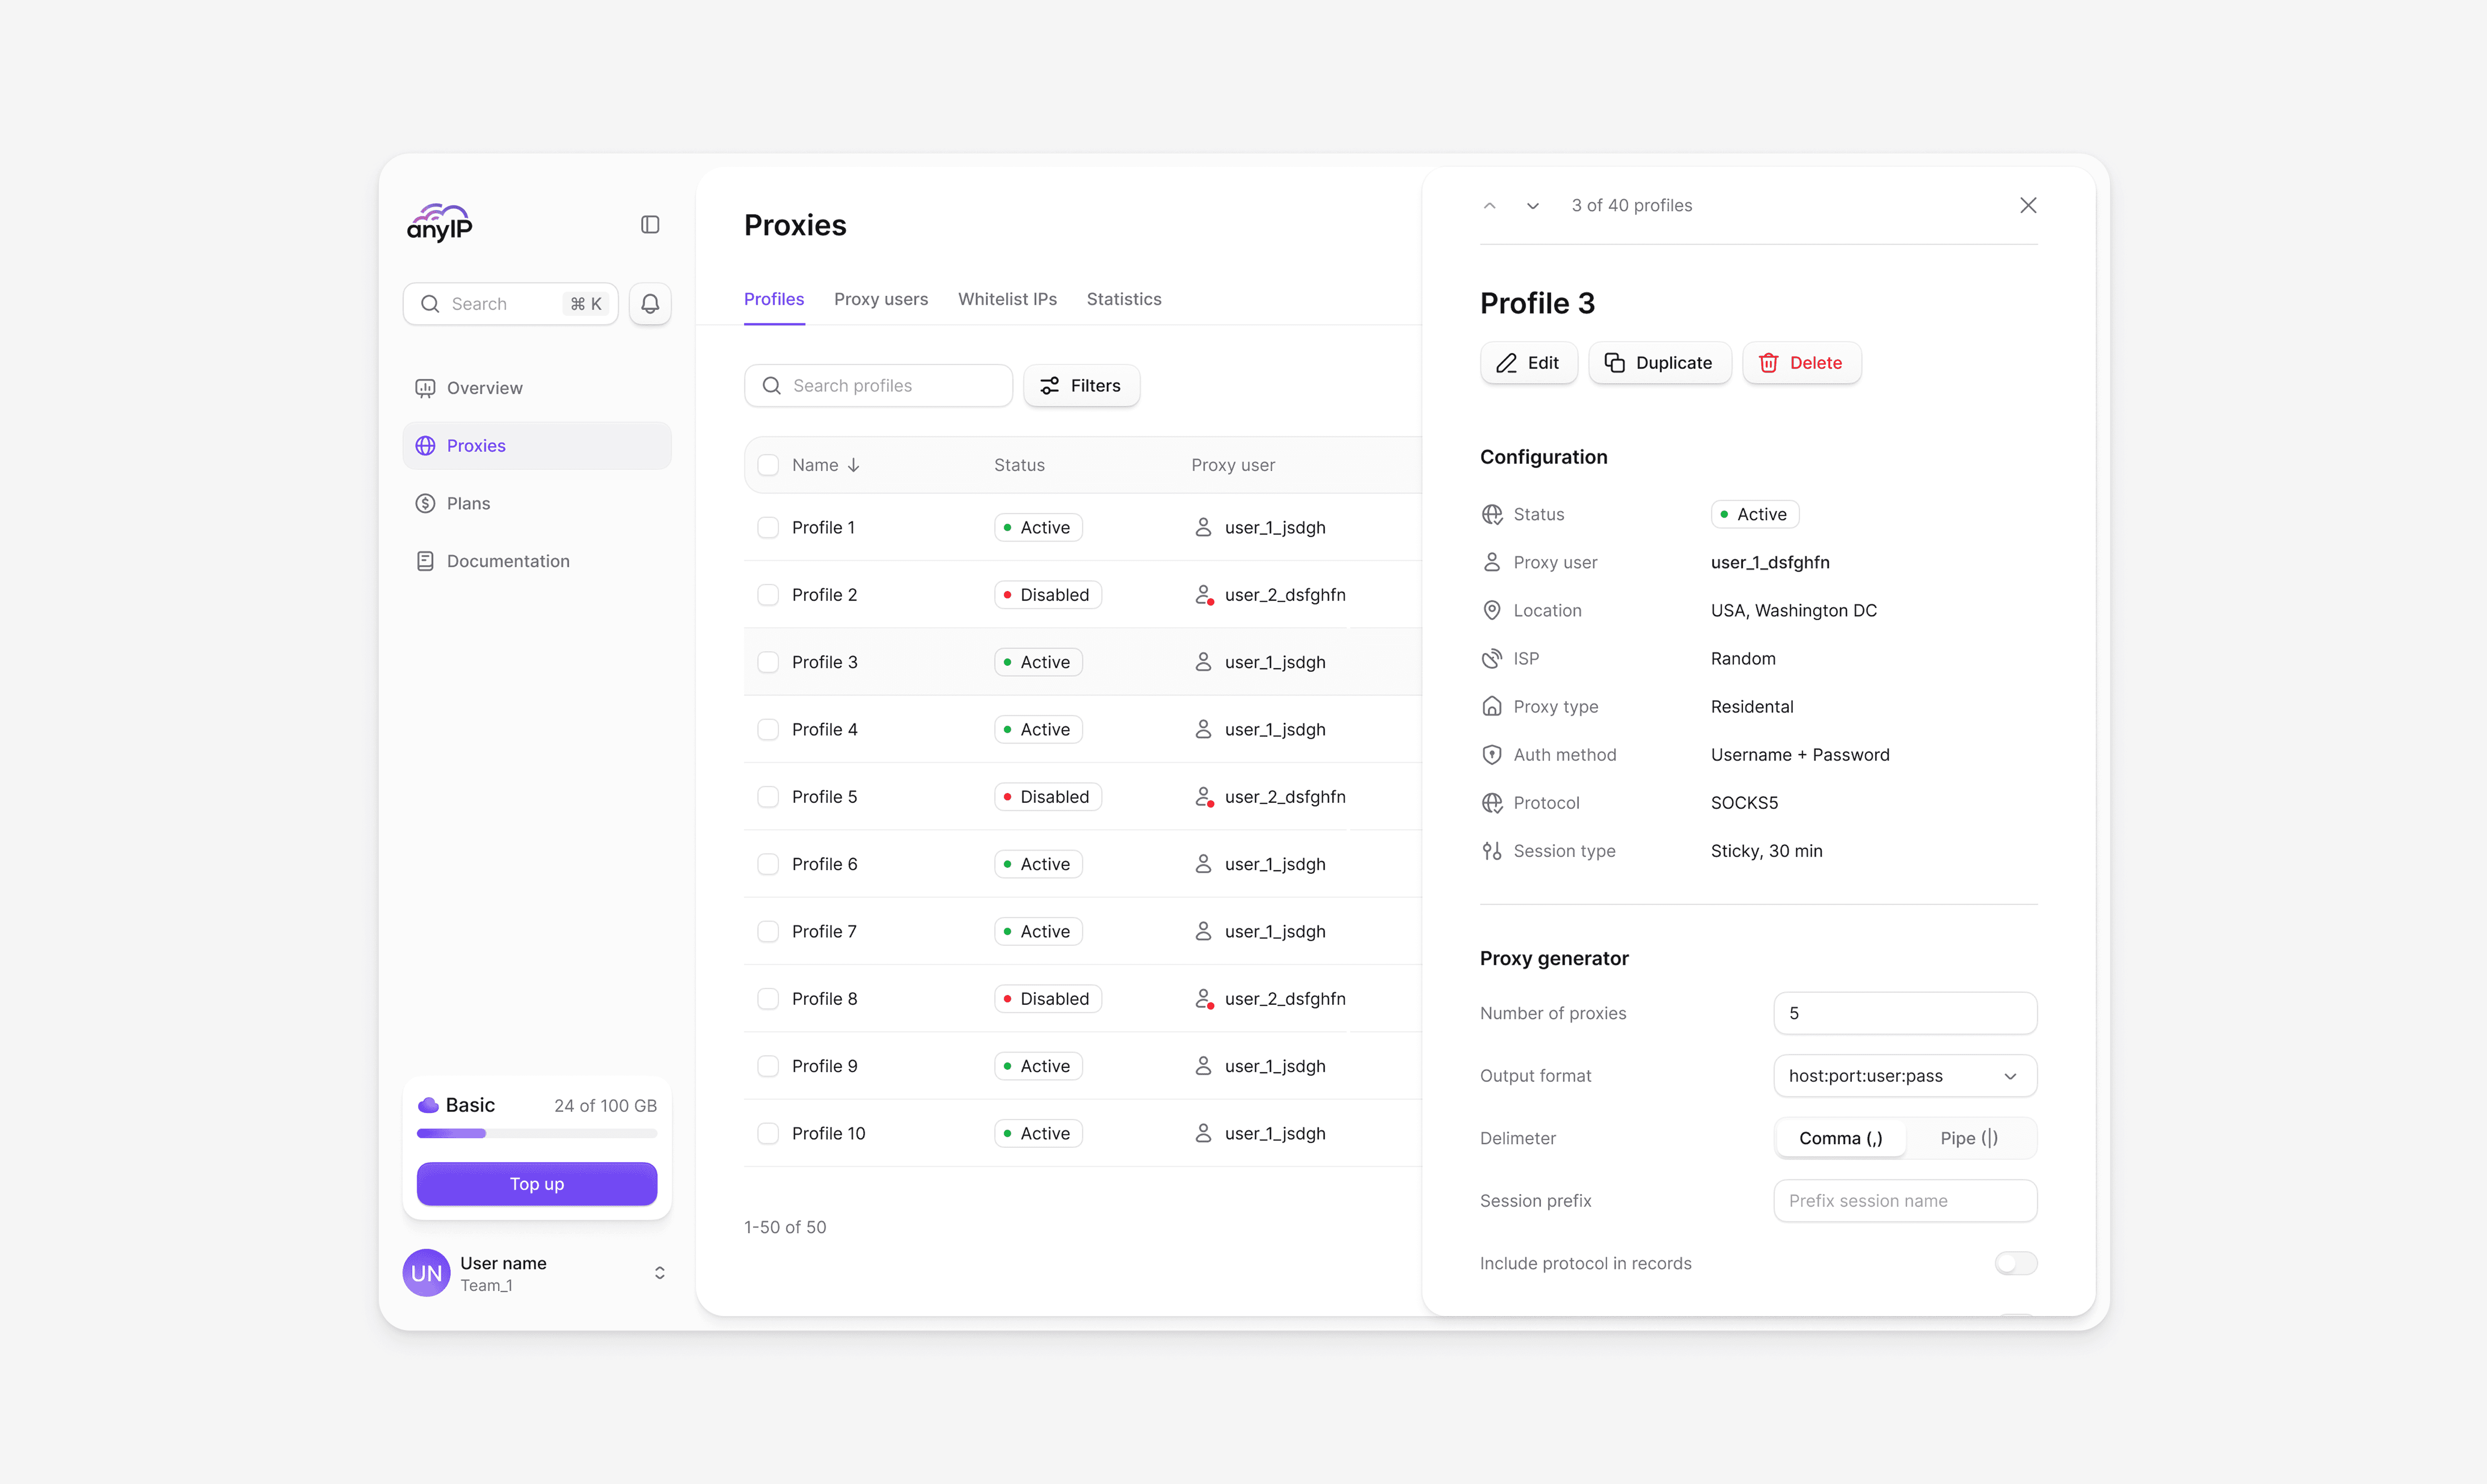Open the Statistics tab
The image size is (2487, 1484).
point(1123,299)
